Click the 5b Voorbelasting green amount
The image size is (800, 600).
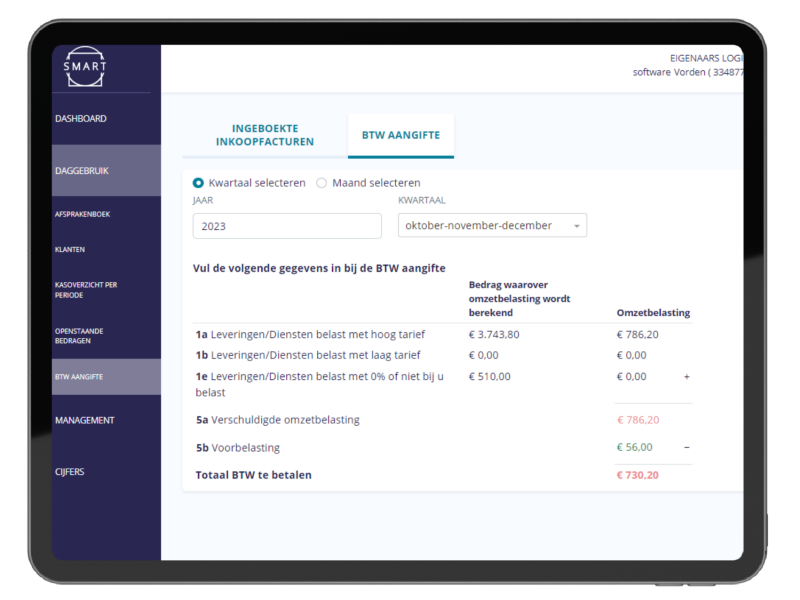634,447
